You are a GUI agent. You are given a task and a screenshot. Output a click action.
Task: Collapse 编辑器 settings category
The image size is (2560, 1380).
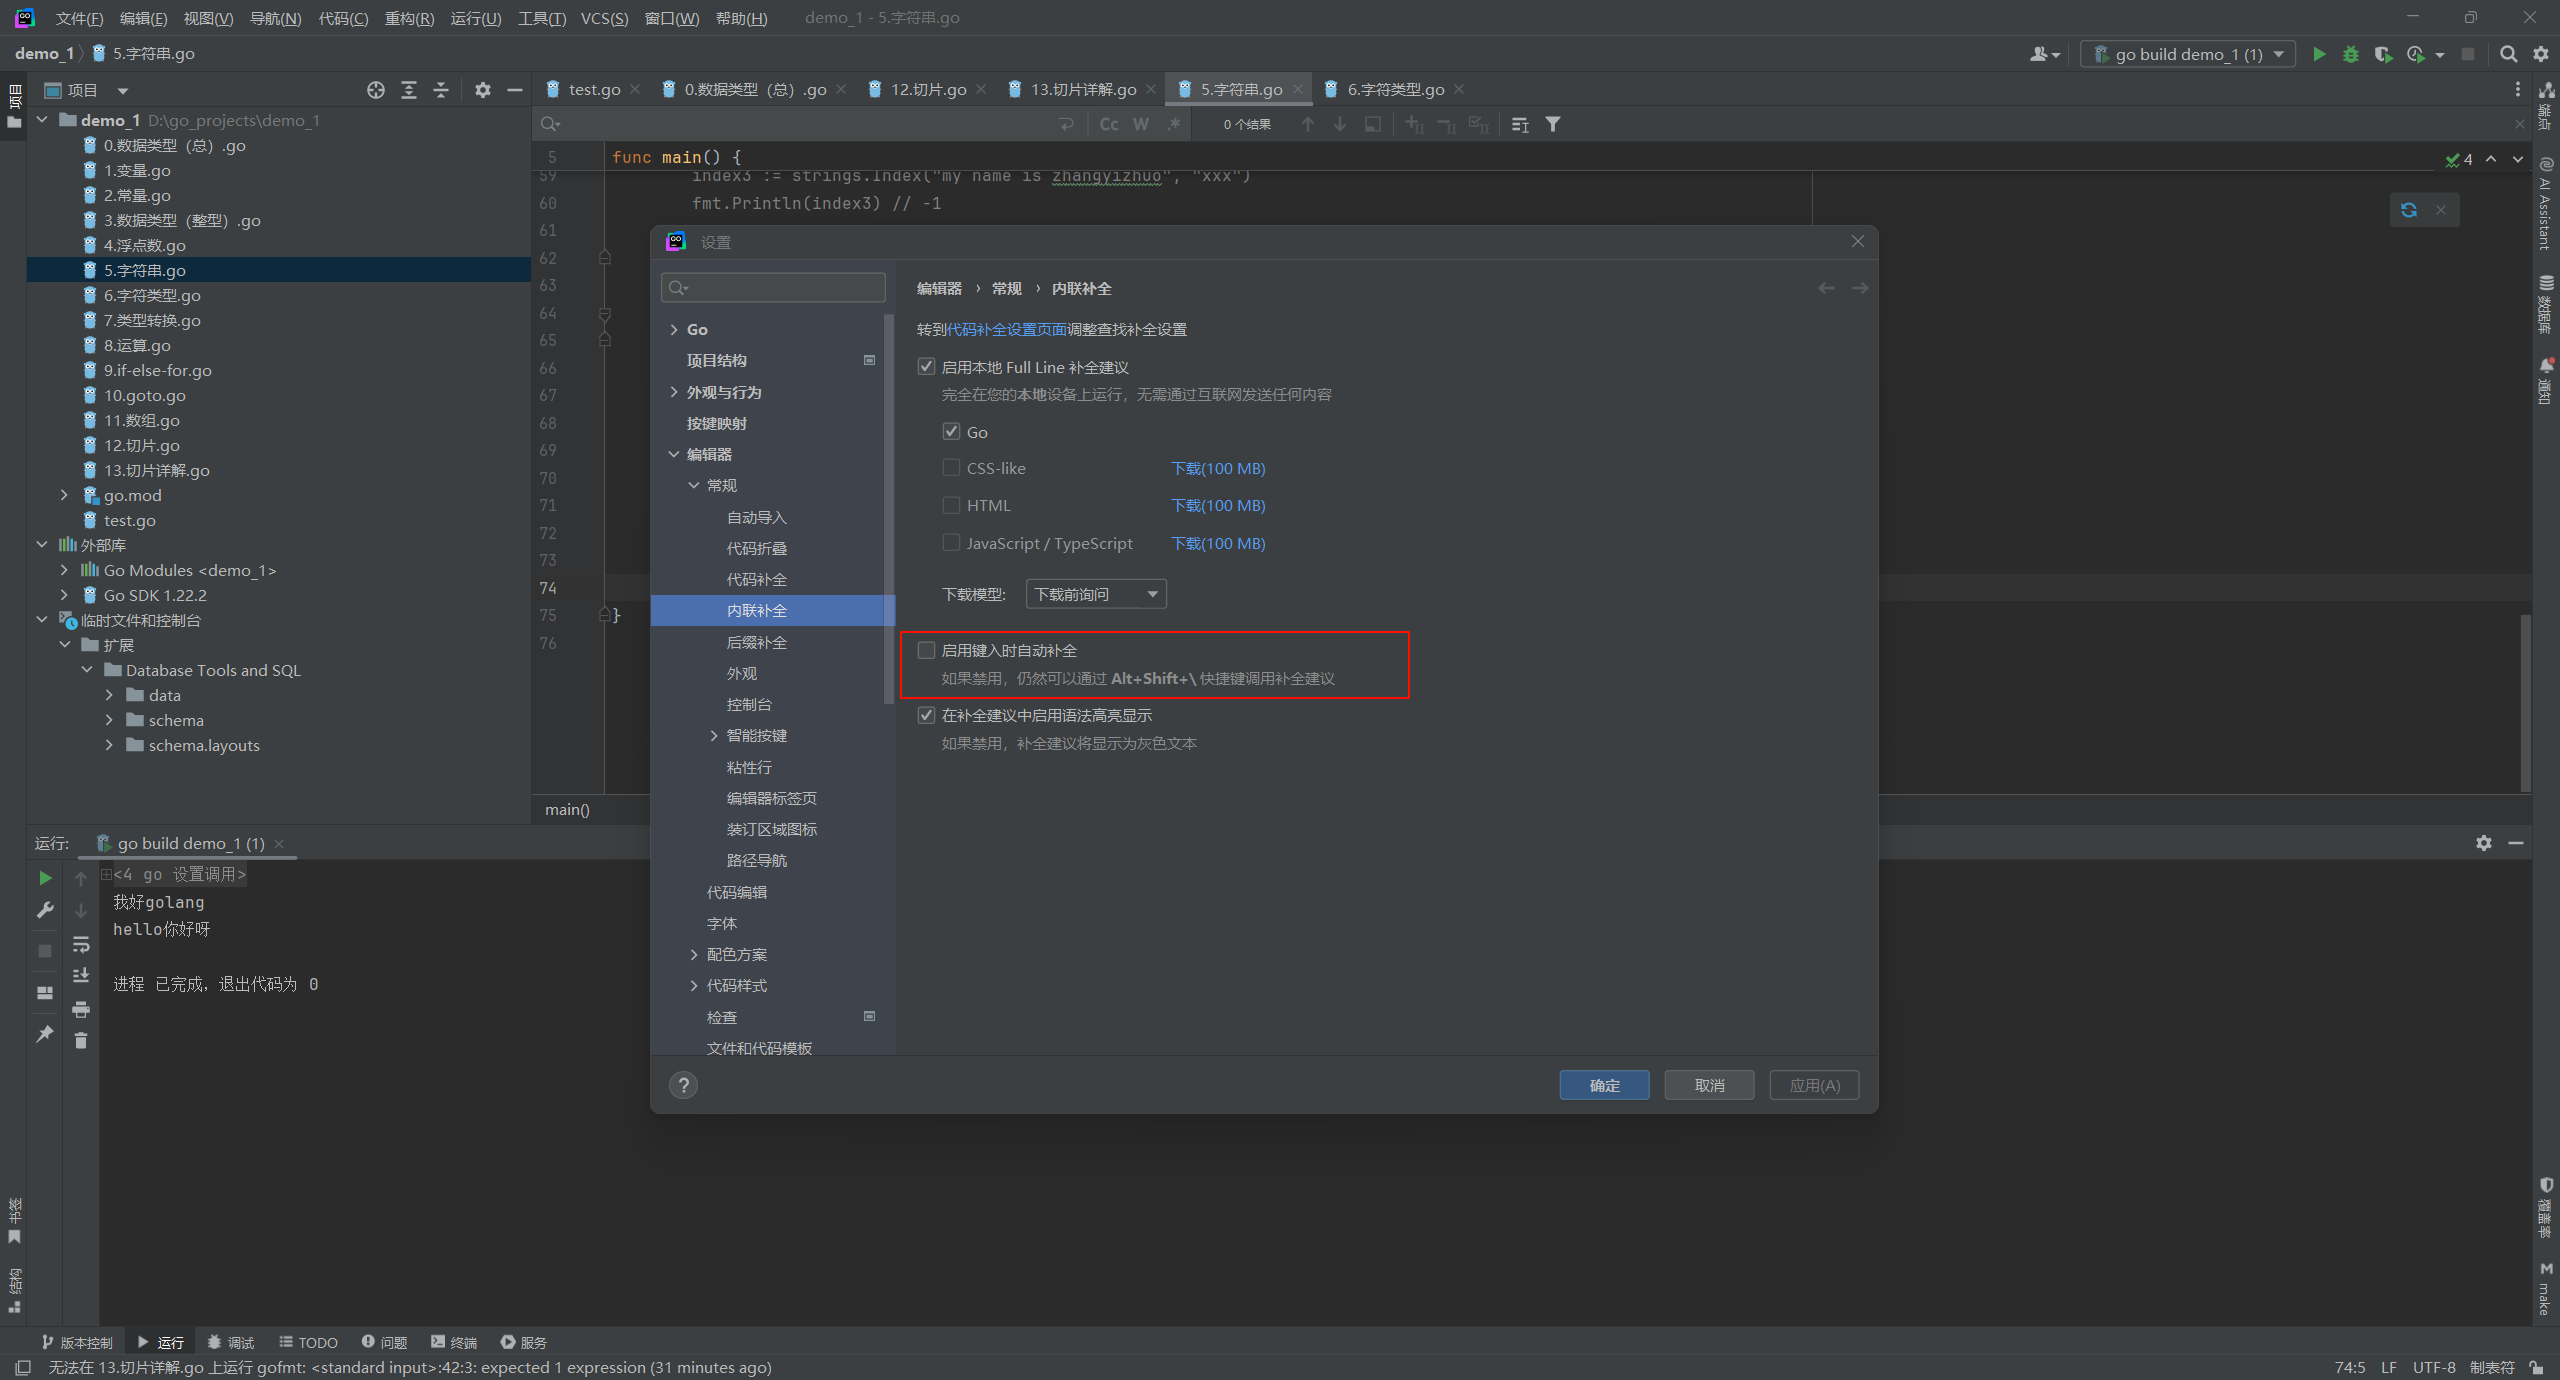(x=674, y=454)
